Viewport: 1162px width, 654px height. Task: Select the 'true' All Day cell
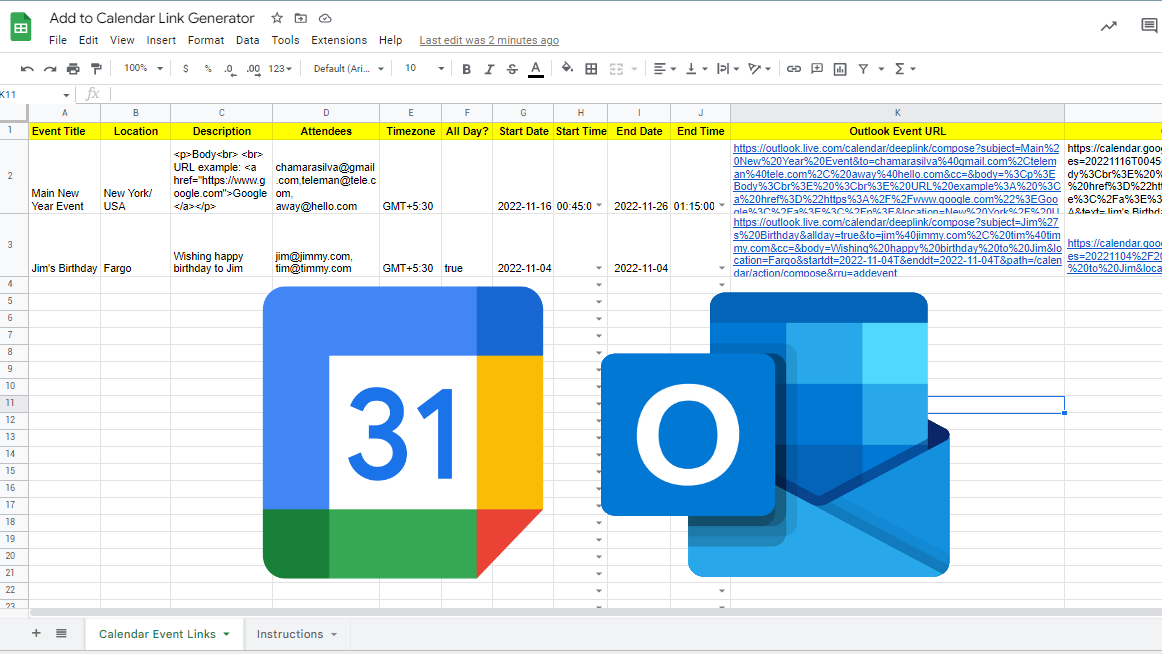[467, 245]
